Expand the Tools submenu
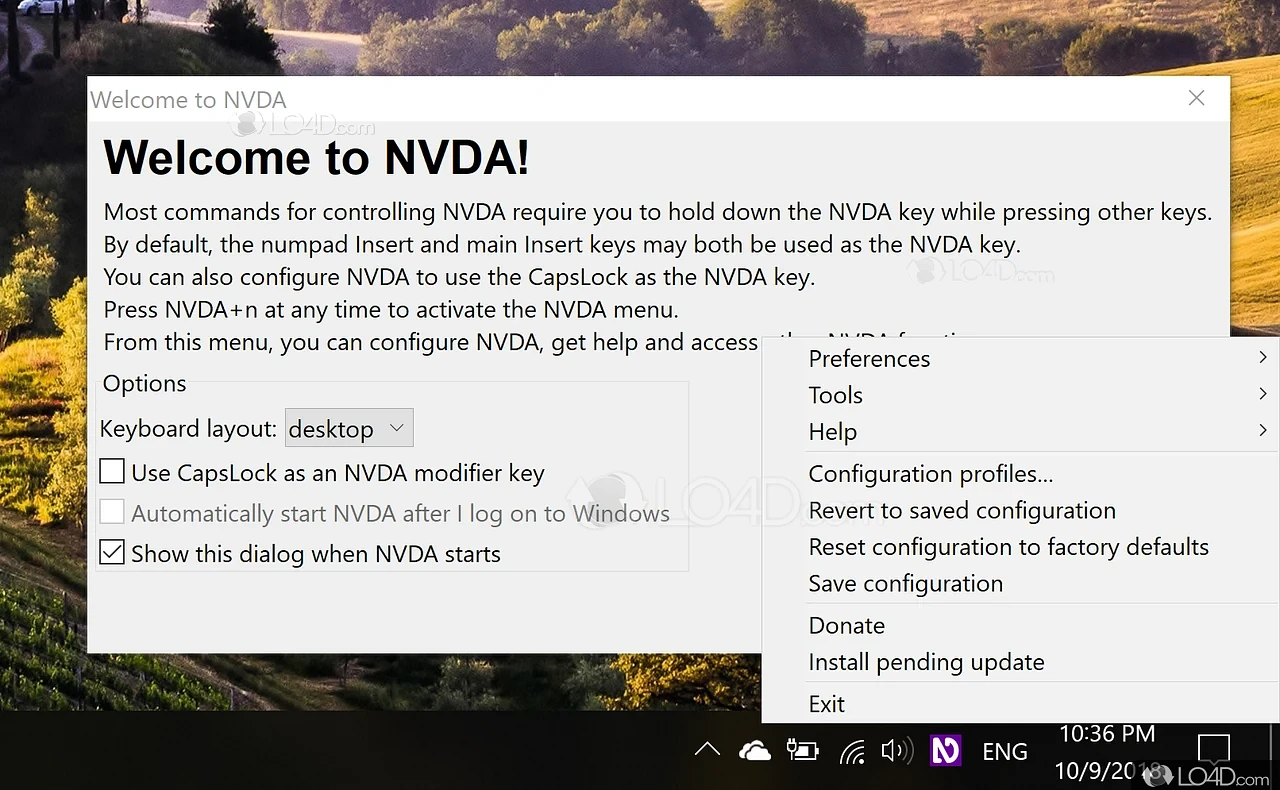This screenshot has height=790, width=1280. pos(836,395)
